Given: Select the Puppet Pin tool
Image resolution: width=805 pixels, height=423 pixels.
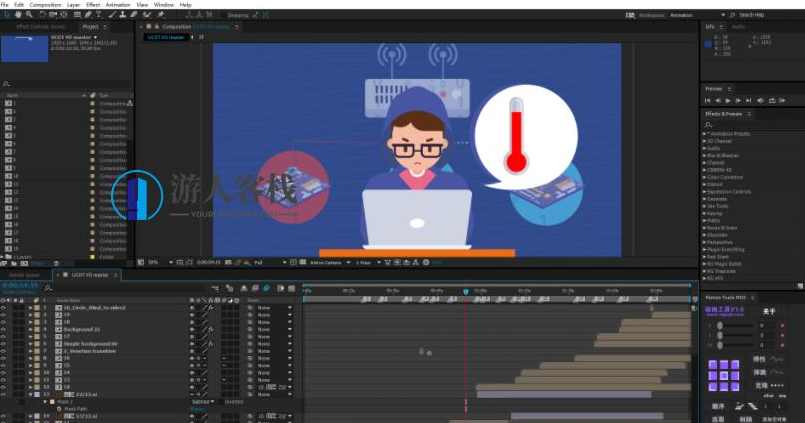Looking at the screenshot, I should pos(161,15).
